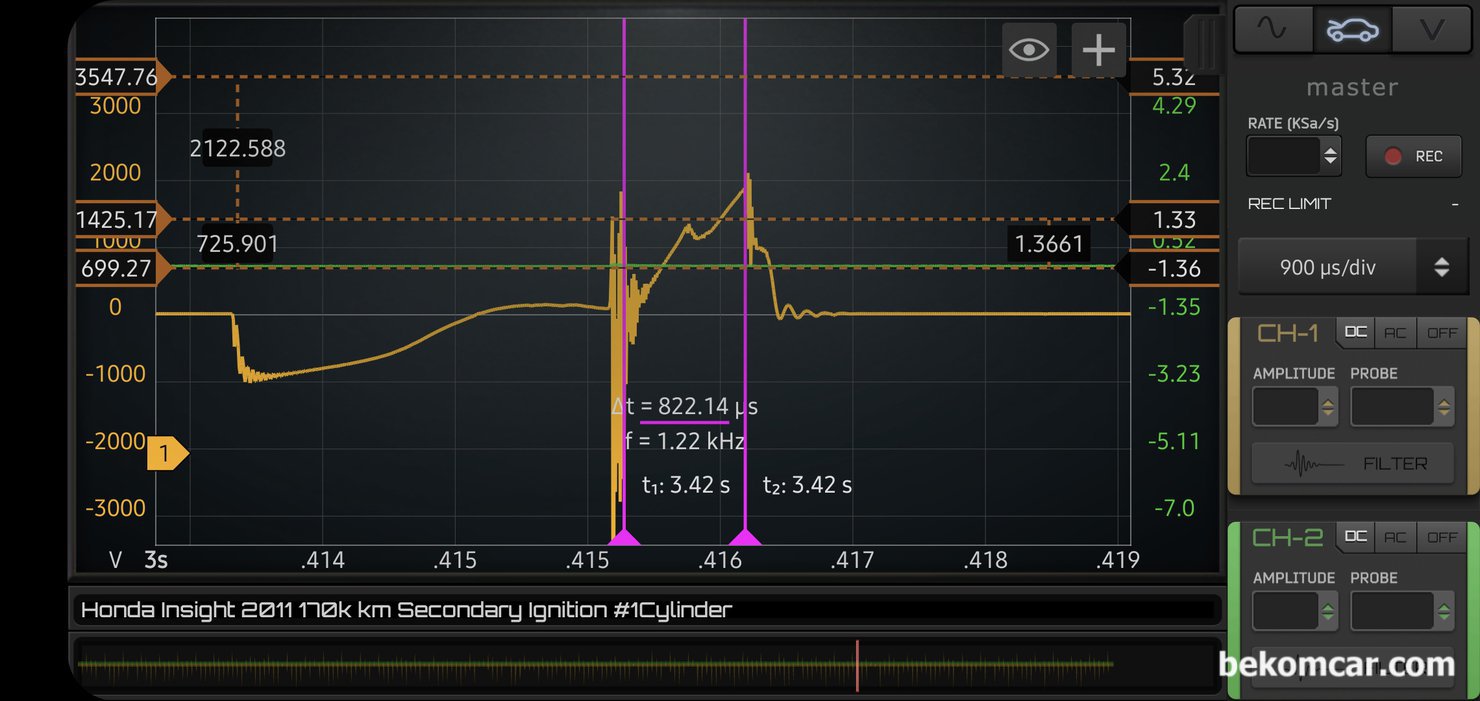The width and height of the screenshot is (1480, 701).
Task: Adjust the RATE (KSa/s) stepper arrows
Action: coord(1329,156)
